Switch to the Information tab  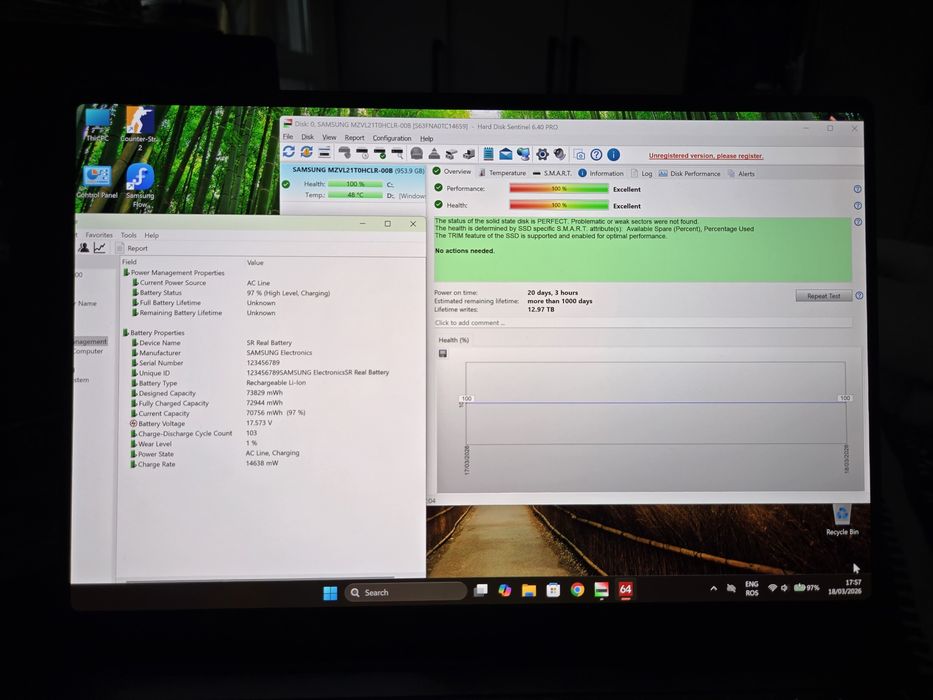point(601,173)
